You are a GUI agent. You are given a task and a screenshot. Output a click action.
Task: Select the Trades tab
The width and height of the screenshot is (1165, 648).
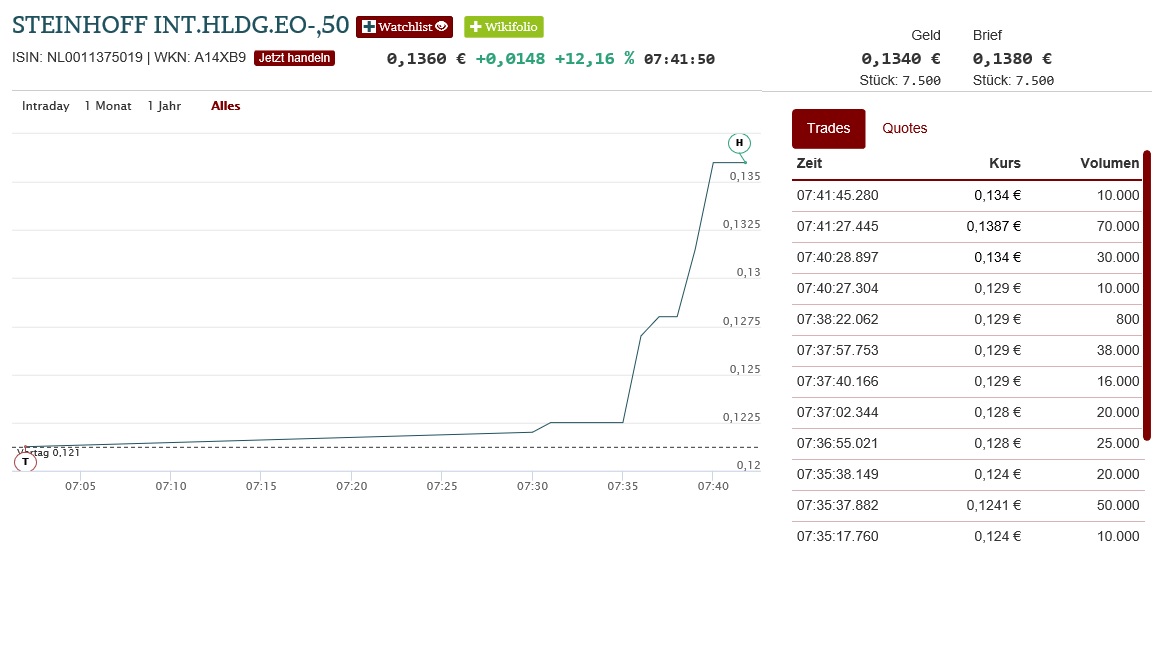coord(828,128)
